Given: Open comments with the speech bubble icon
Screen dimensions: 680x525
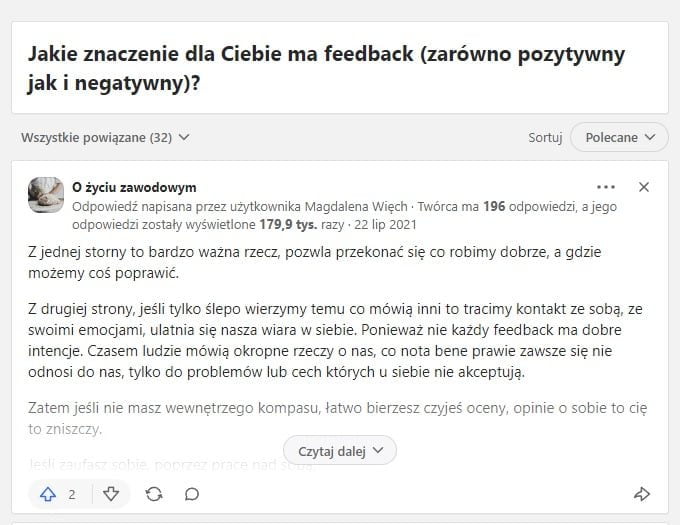Looking at the screenshot, I should (192, 494).
